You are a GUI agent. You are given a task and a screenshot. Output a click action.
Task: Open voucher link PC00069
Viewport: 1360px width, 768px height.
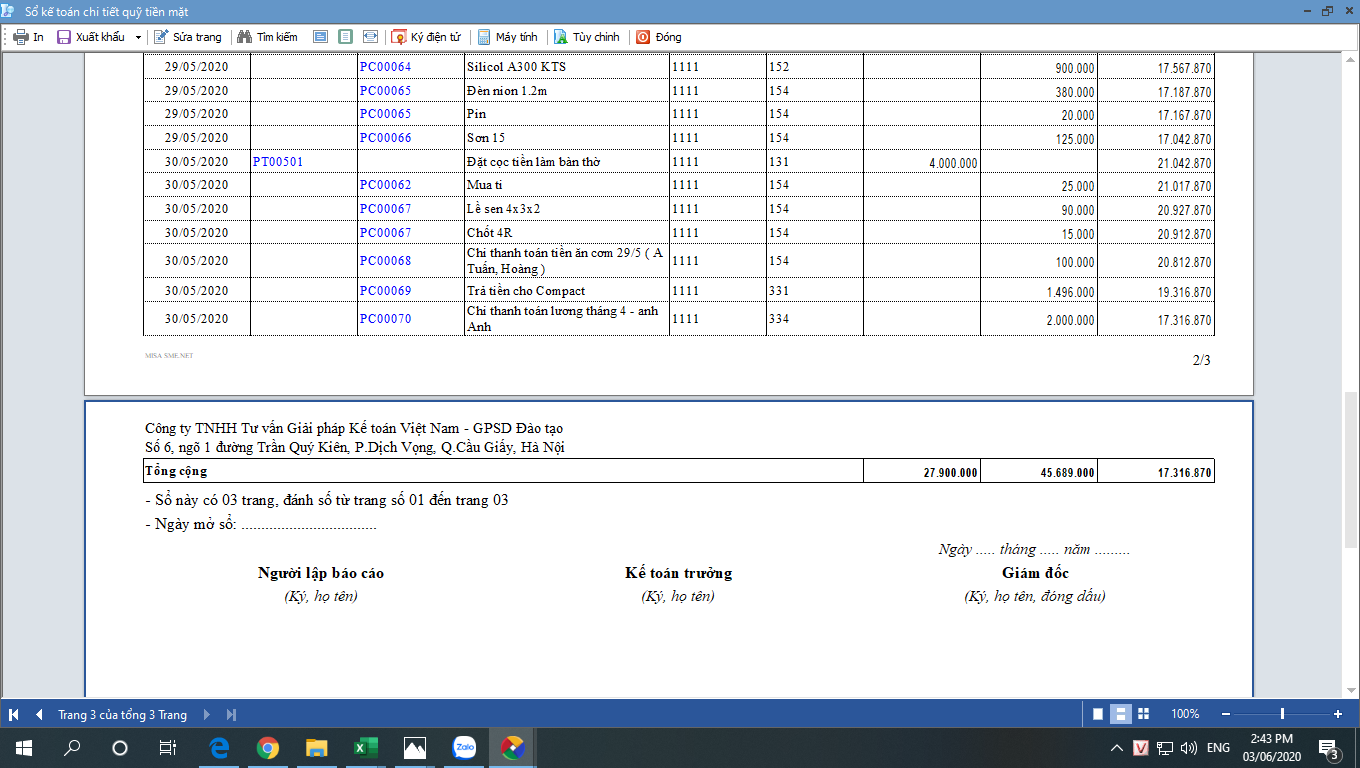pyautogui.click(x=385, y=291)
